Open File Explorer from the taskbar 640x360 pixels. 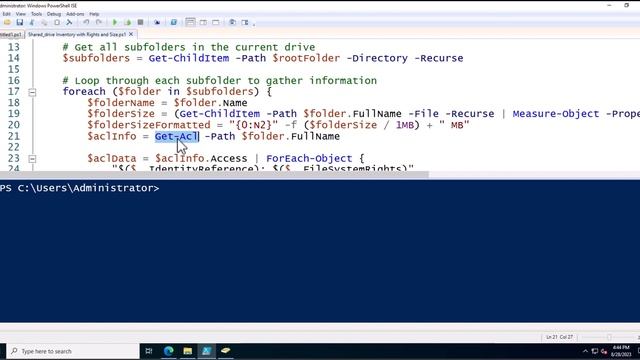coord(188,351)
